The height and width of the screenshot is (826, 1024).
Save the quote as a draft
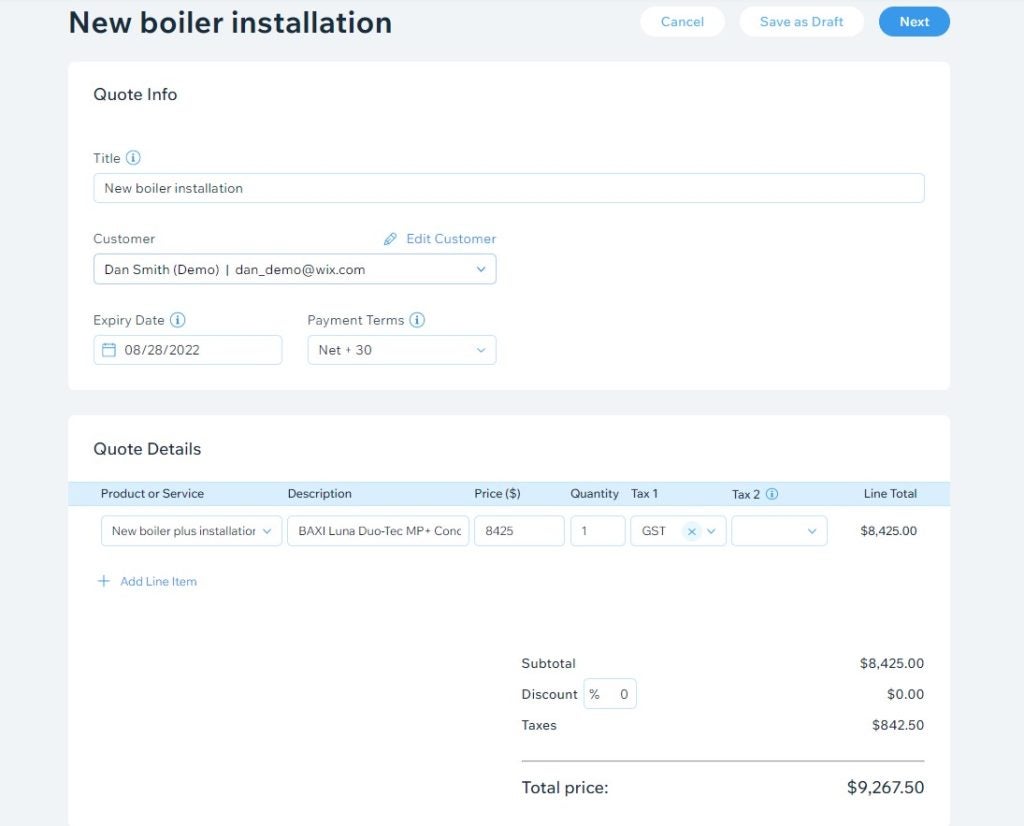801,21
